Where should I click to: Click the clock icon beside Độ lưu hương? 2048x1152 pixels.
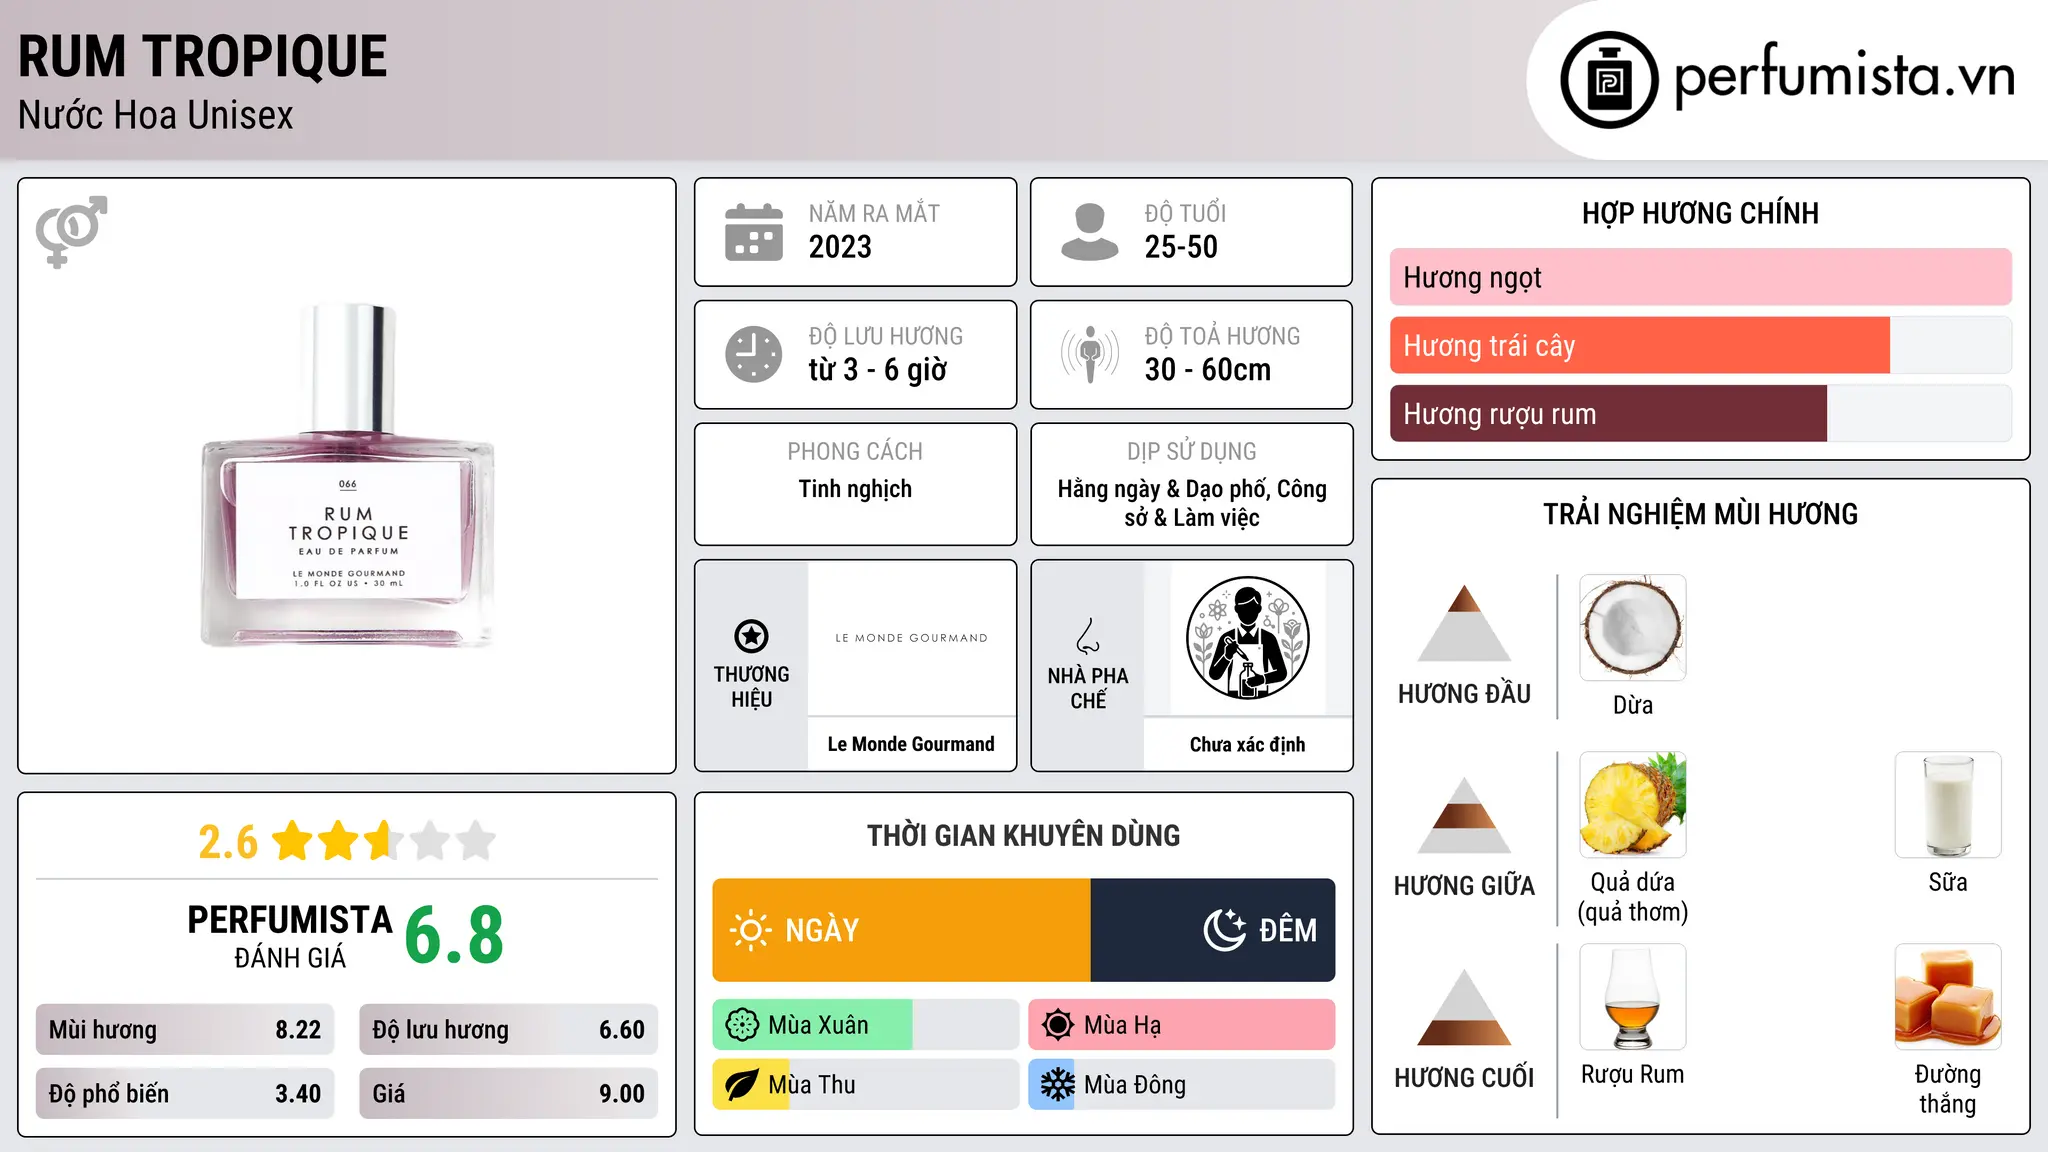[x=754, y=354]
